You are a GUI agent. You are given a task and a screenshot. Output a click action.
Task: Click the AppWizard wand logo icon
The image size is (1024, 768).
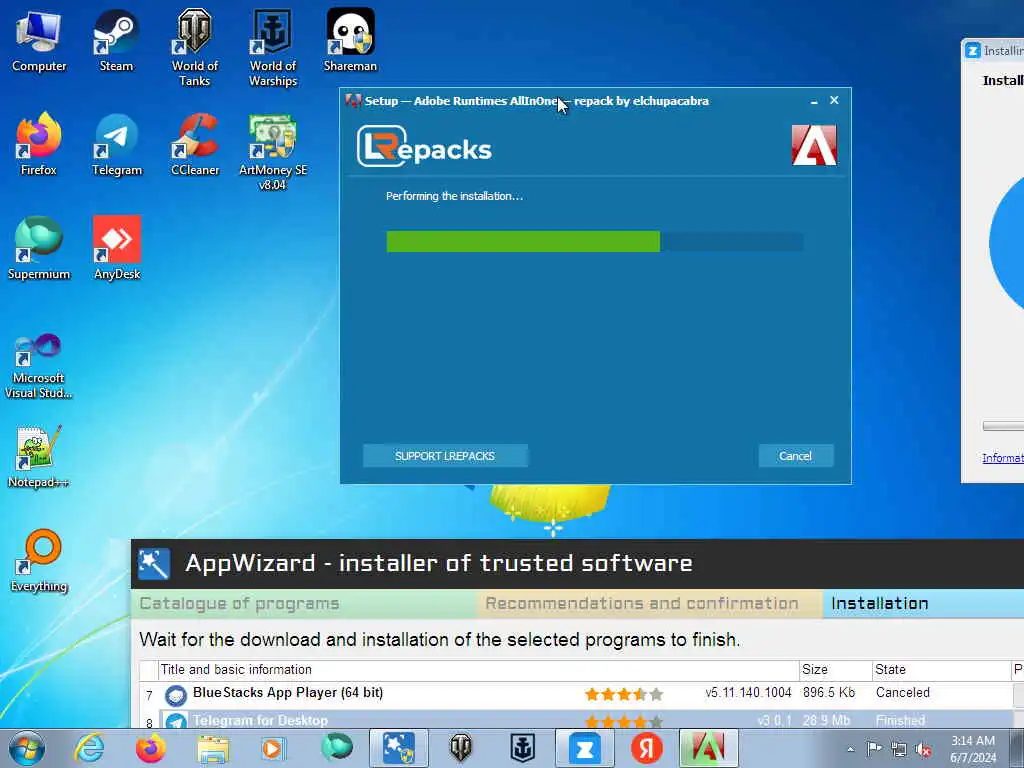click(154, 564)
